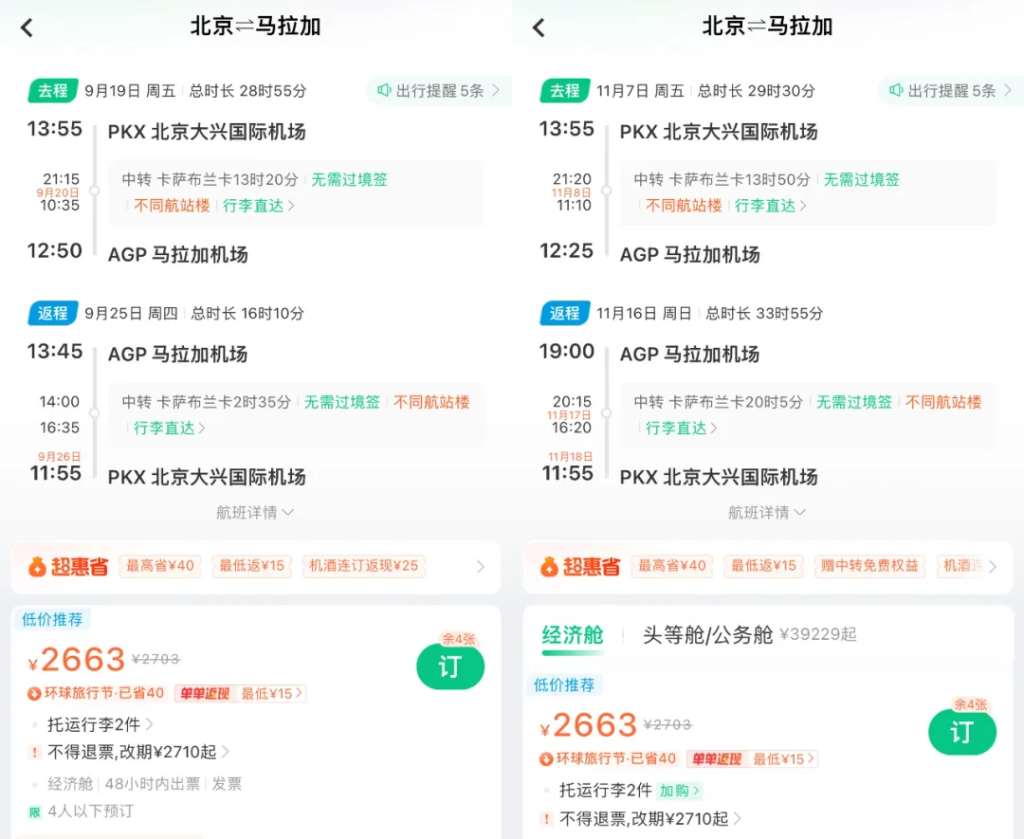Tap 无需过境签 beside the 13时50分 transfer
Viewport: 1024px width, 839px height.
[x=861, y=180]
